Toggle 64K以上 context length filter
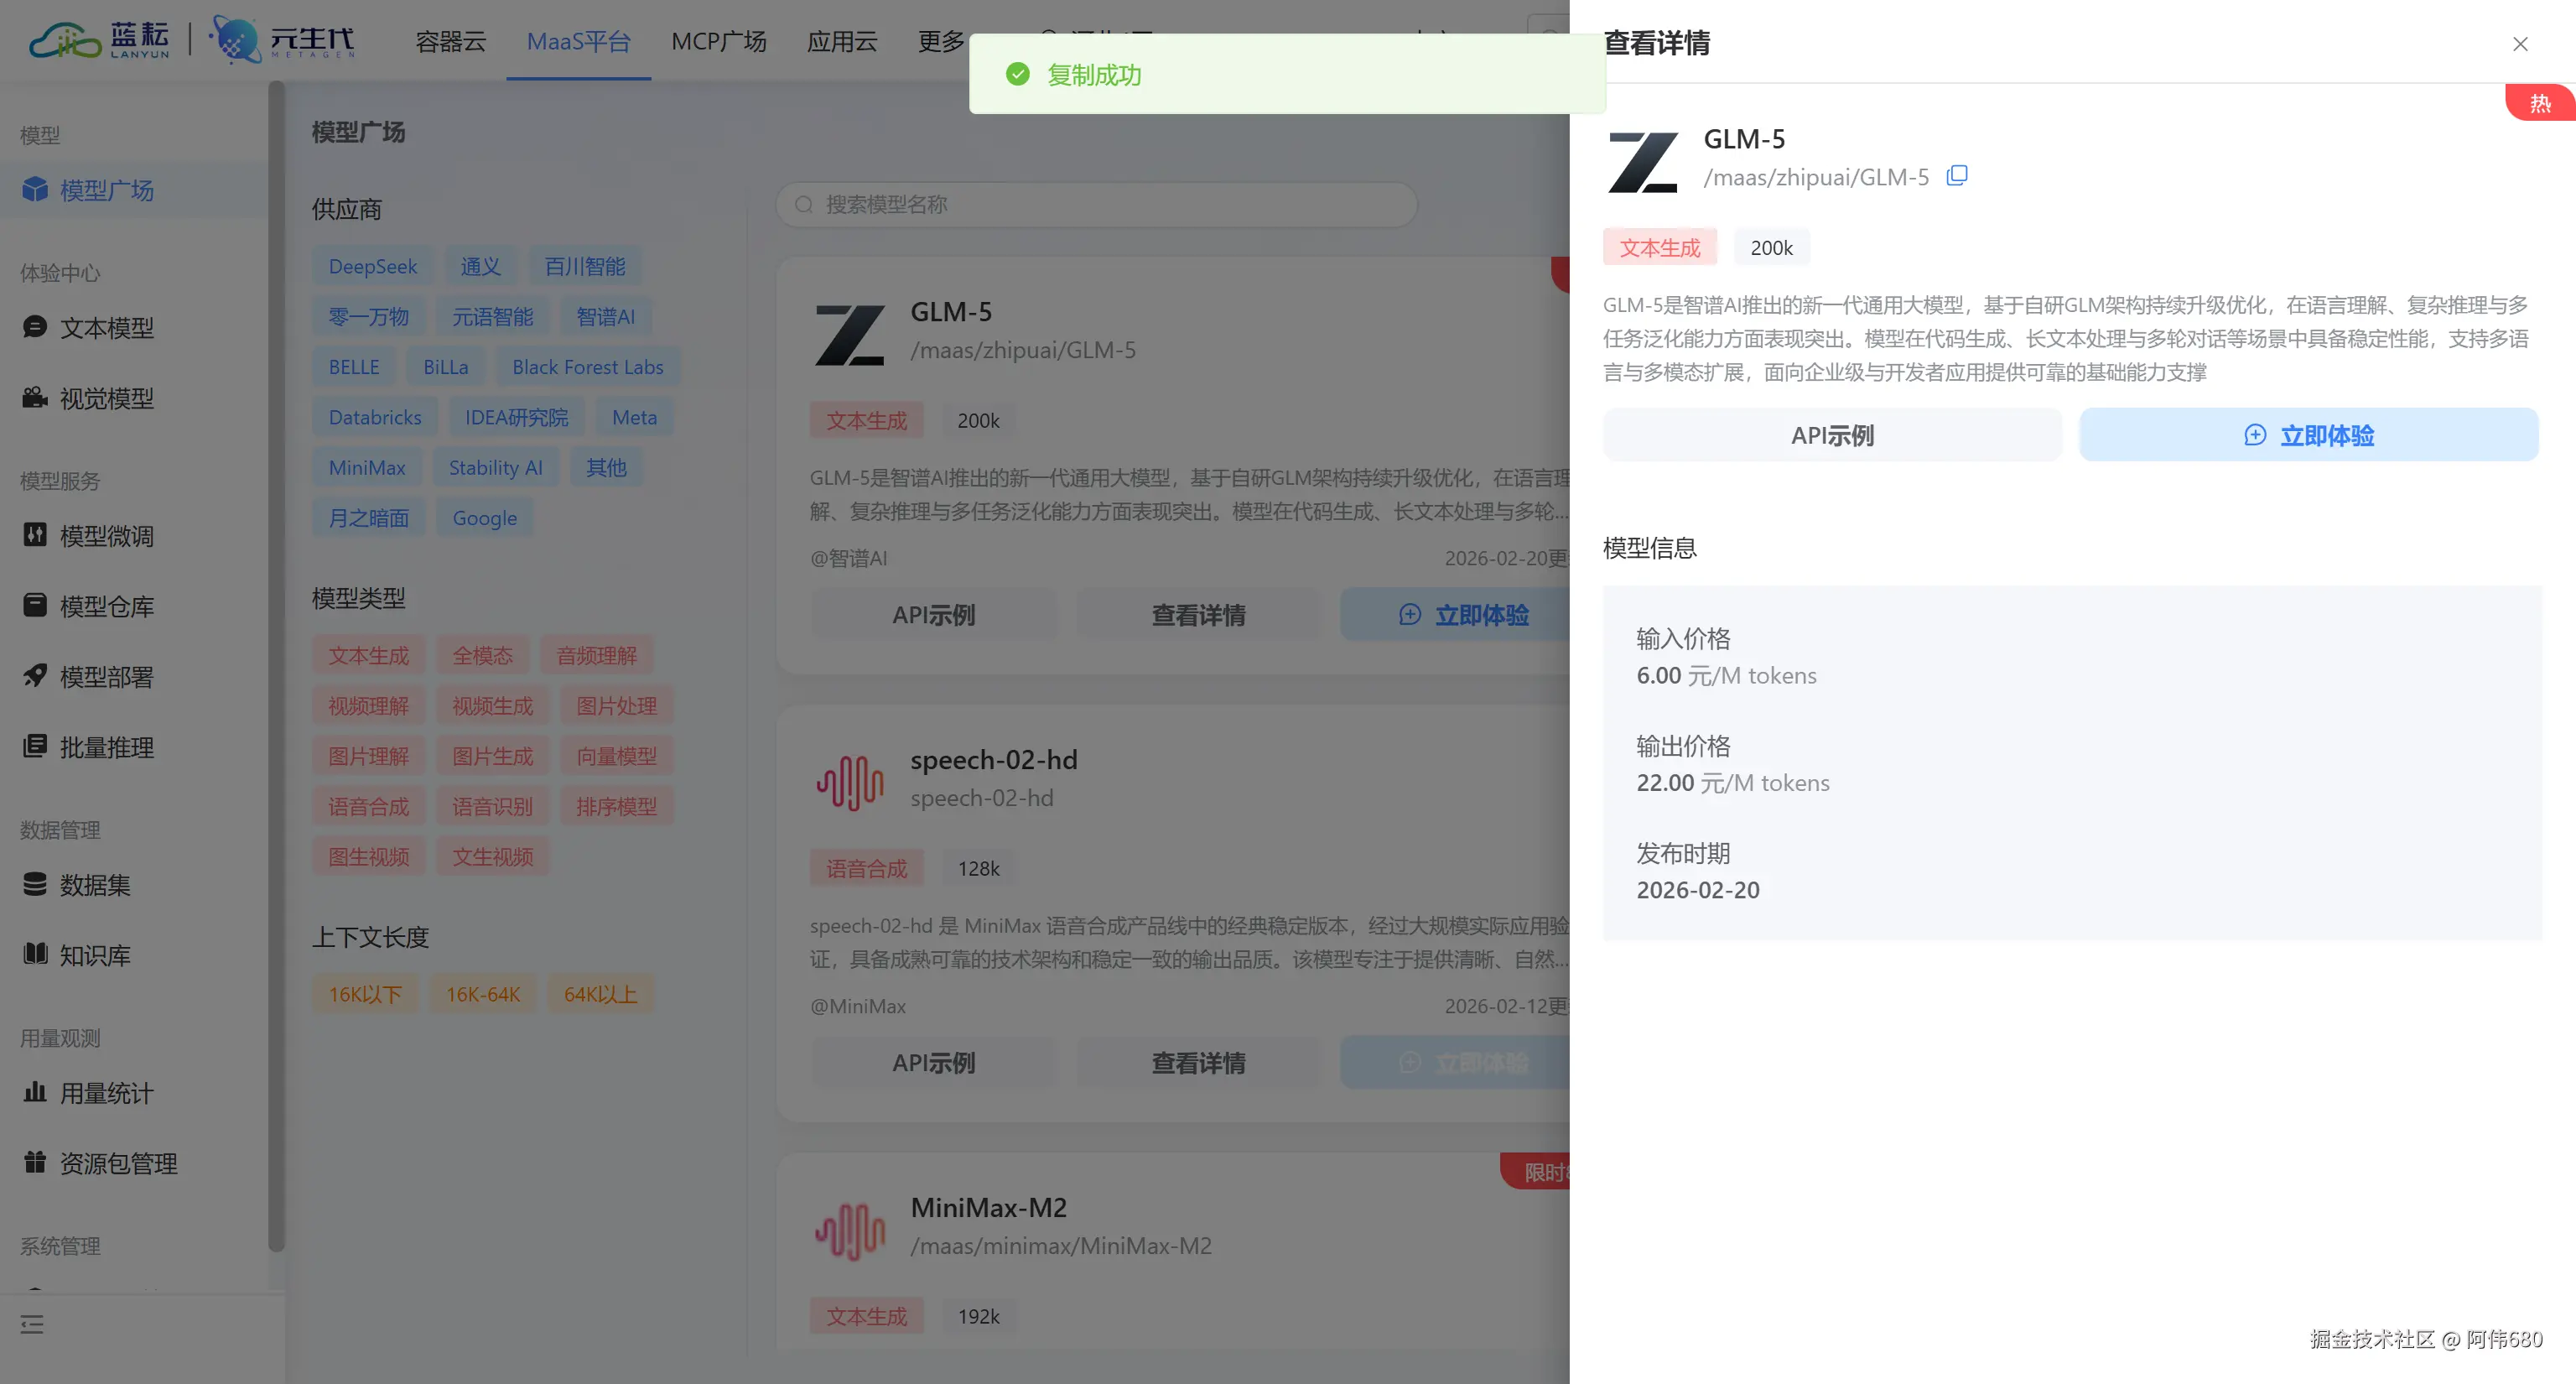This screenshot has height=1384, width=2576. pos(600,994)
